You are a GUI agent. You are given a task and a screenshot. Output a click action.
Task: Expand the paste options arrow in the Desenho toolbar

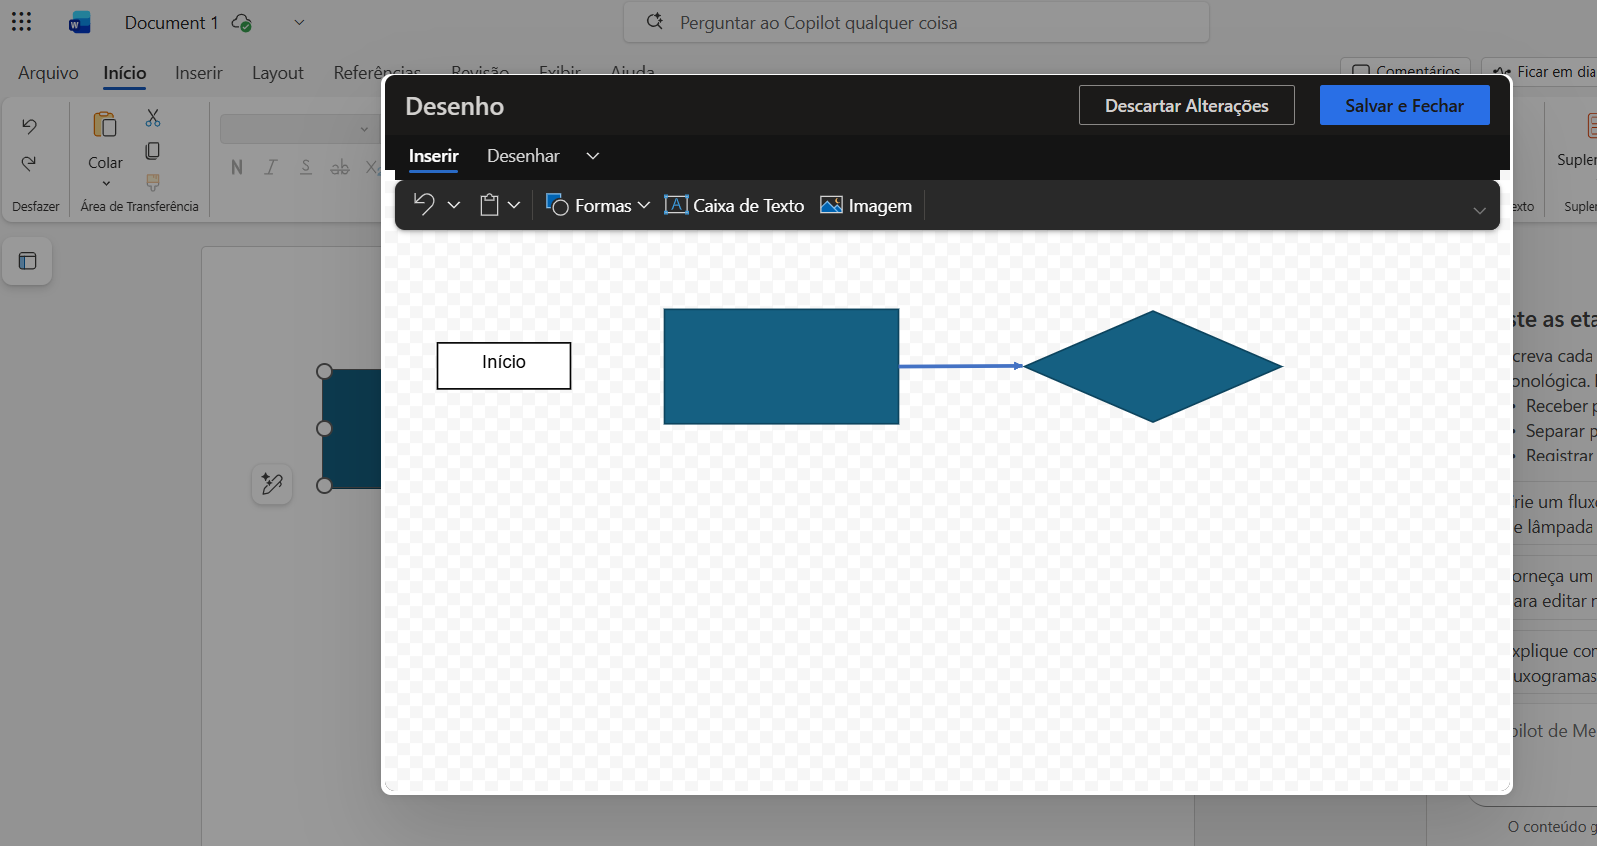coord(514,205)
